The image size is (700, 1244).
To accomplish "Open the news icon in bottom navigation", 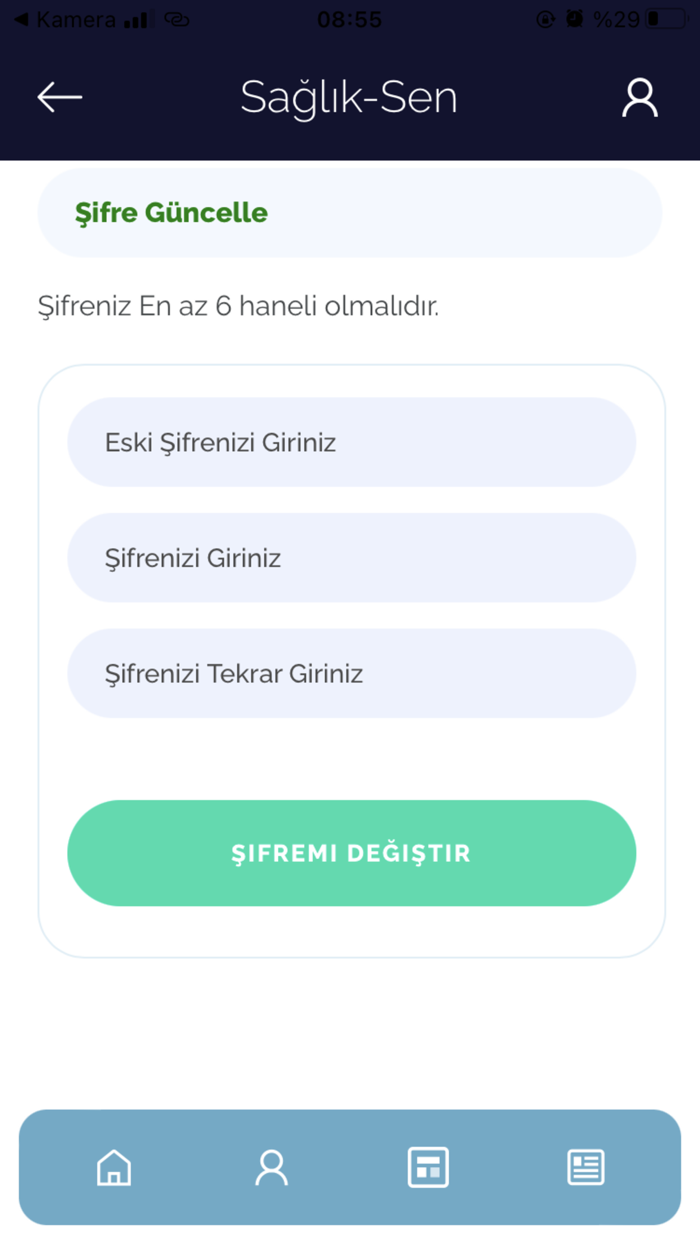I will point(586,1167).
